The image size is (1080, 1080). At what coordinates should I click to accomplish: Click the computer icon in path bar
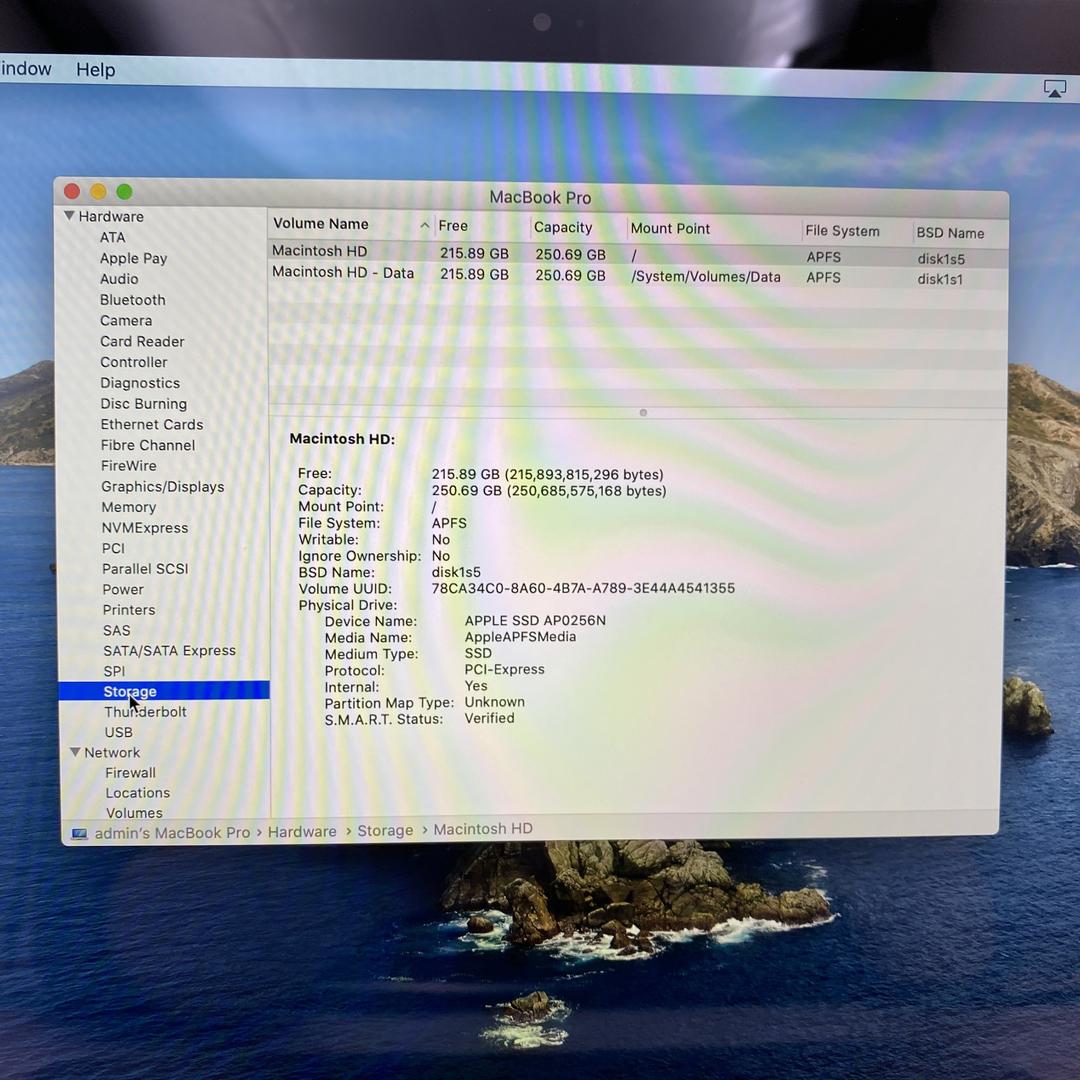[x=80, y=834]
